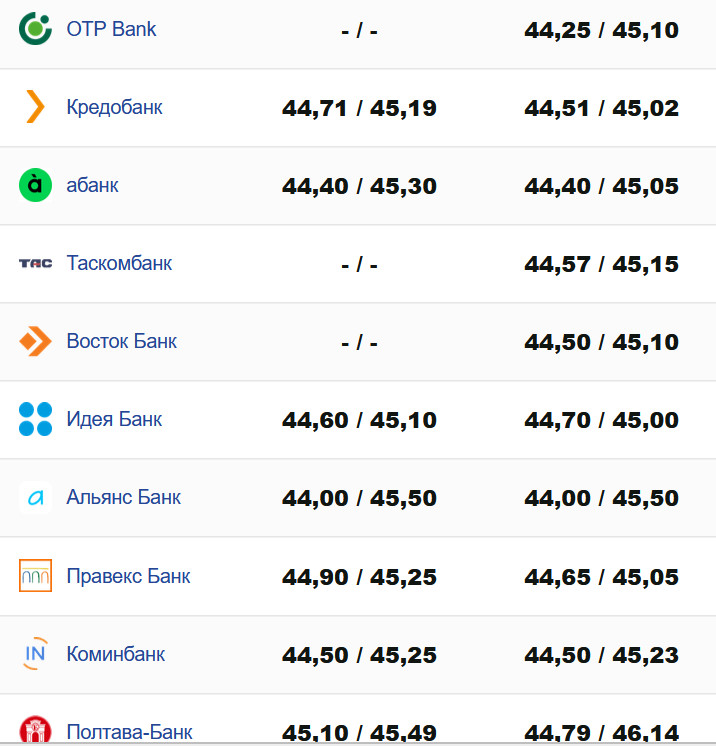Click the Коминбанк IN logo icon
This screenshot has height=746, width=716.
(35, 654)
